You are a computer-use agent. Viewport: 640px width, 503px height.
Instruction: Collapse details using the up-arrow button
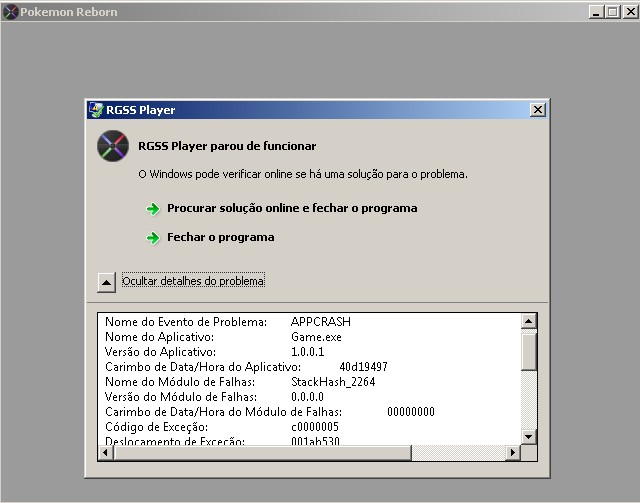(107, 282)
